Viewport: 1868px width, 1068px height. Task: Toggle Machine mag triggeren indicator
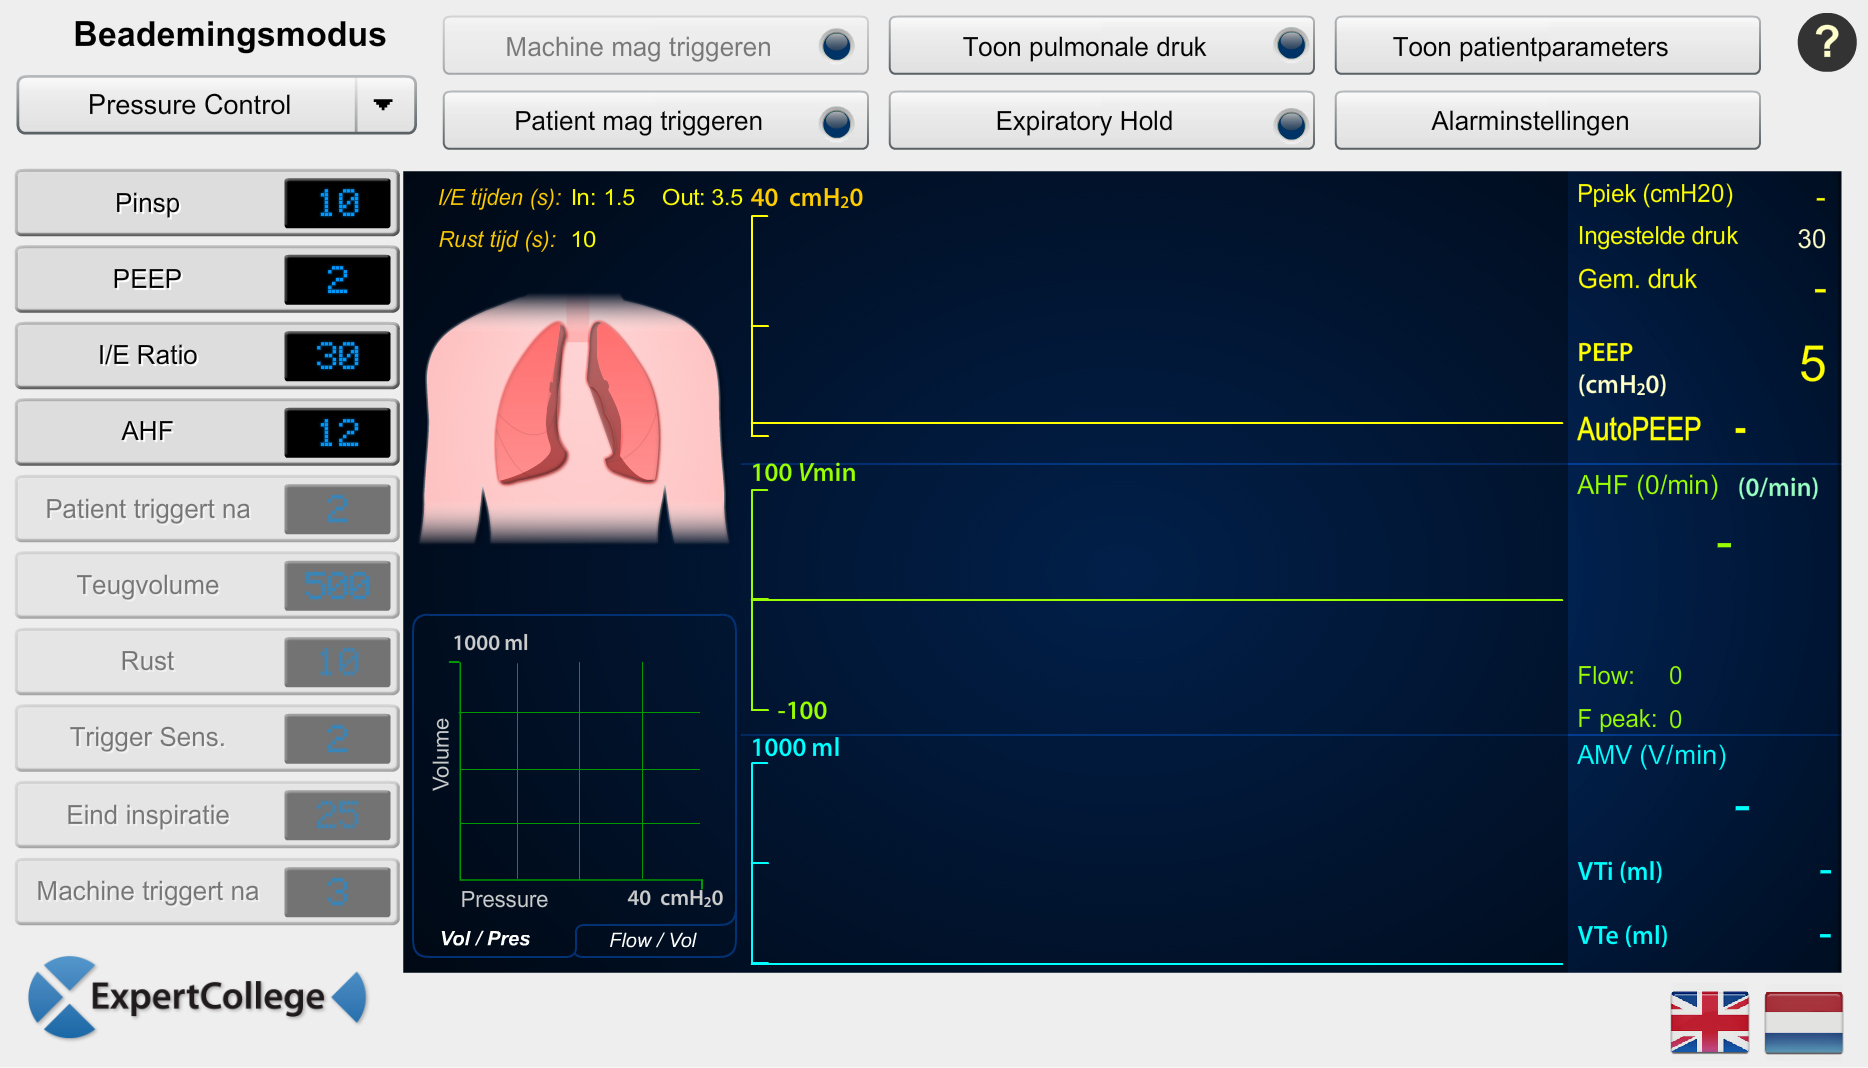click(836, 46)
